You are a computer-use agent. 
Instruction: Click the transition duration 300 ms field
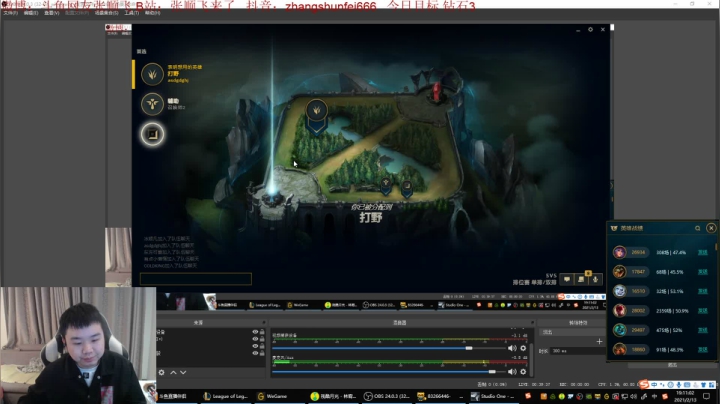click(x=578, y=351)
